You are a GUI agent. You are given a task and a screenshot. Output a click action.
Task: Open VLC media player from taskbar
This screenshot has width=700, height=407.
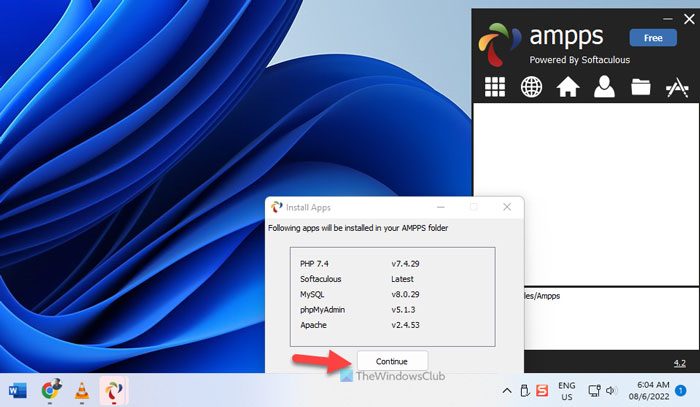81,391
